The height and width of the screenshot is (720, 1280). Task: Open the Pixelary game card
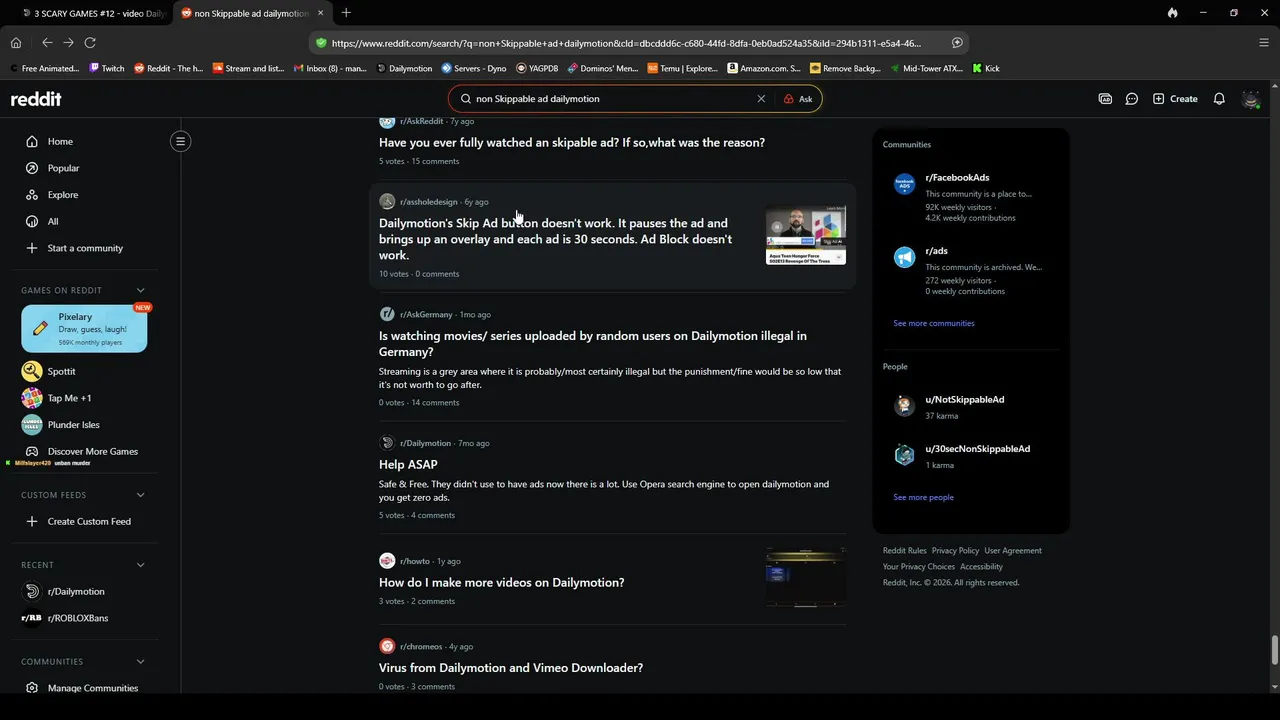(x=84, y=329)
